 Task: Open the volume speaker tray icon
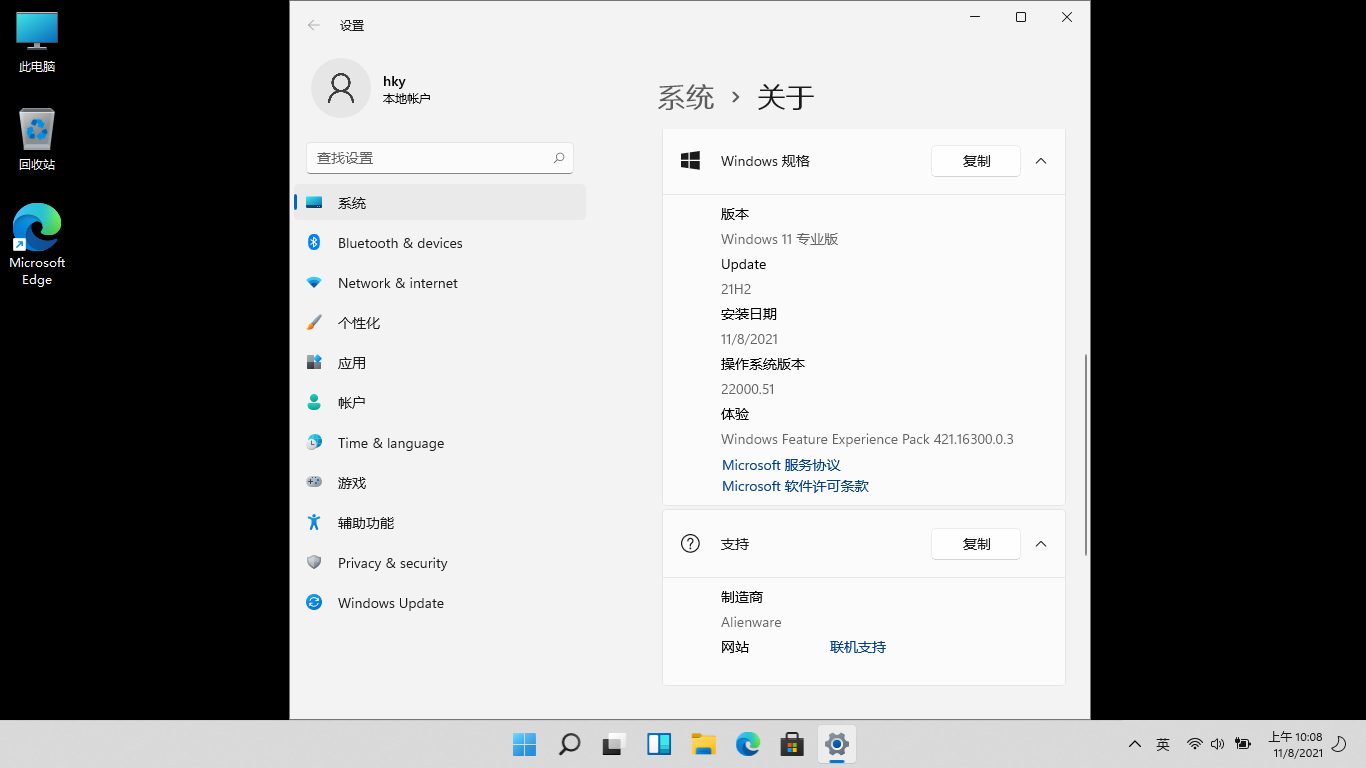[x=1217, y=744]
